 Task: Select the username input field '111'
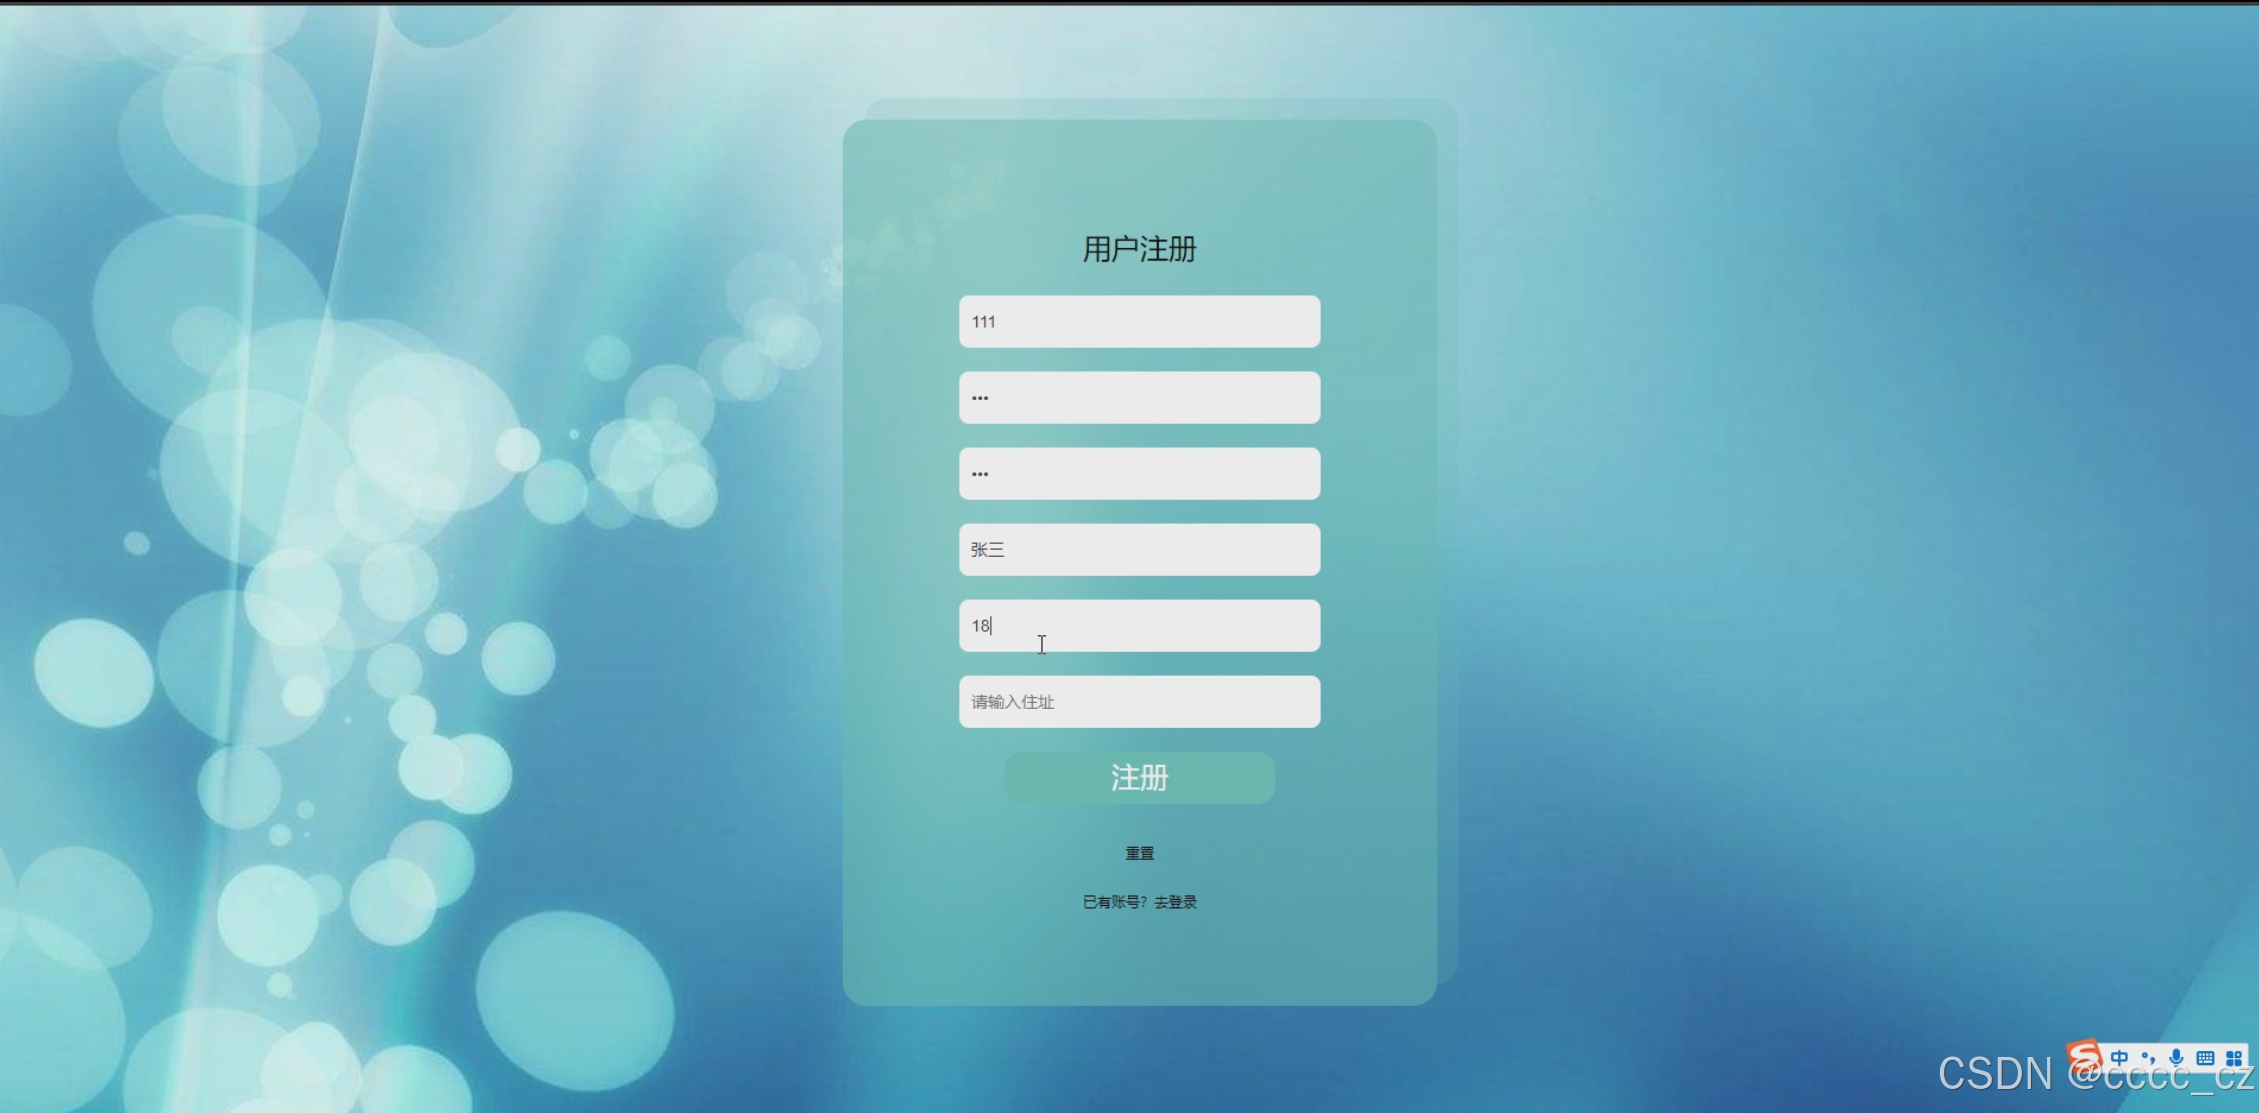pos(1137,320)
